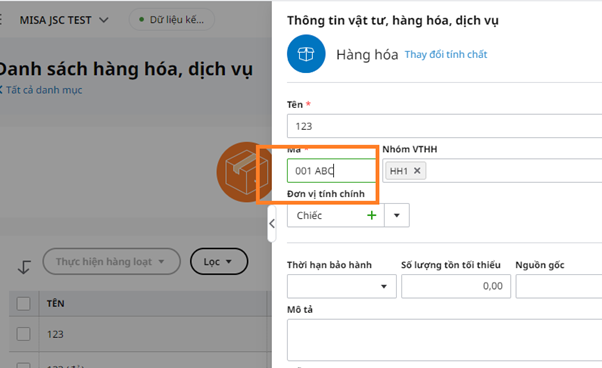Image resolution: width=602 pixels, height=368 pixels.
Task: Click the 123 row in the goods list
Action: point(140,334)
